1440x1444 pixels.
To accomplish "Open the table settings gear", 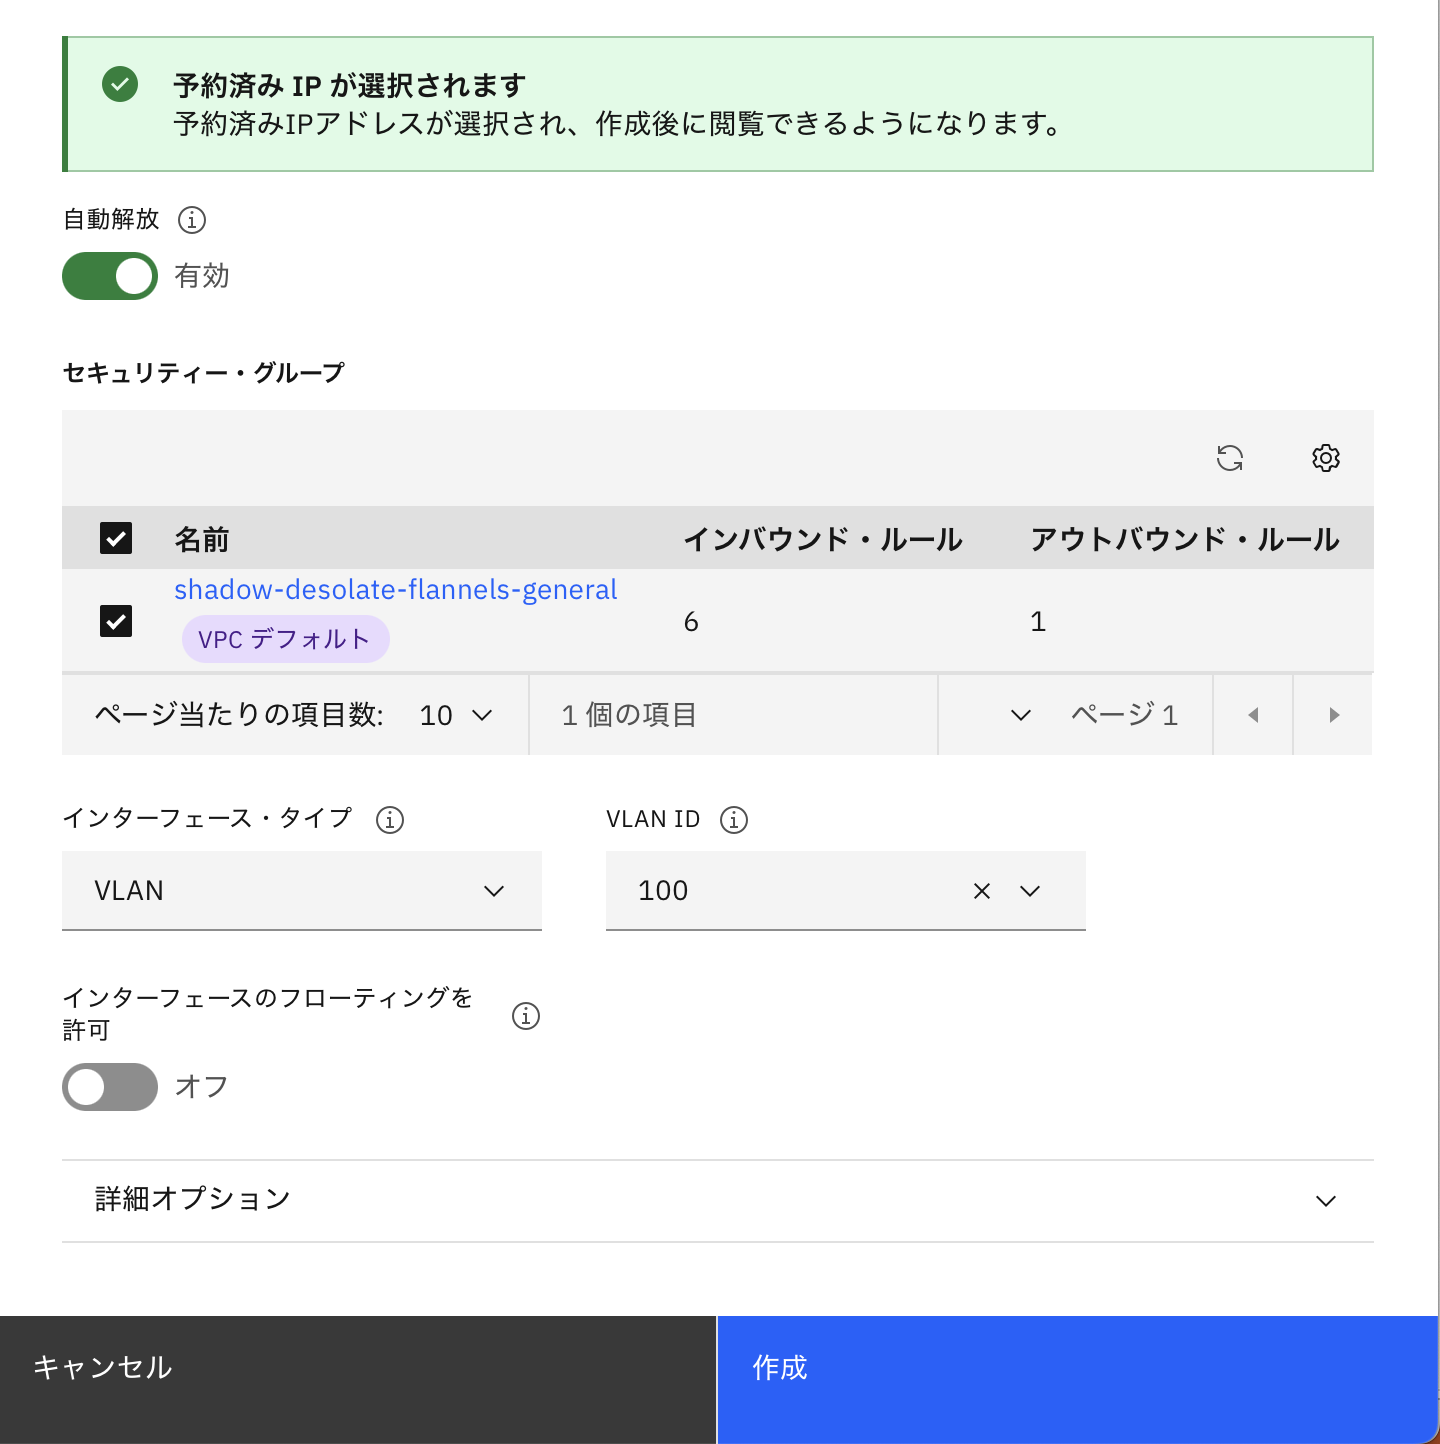I will [1325, 458].
